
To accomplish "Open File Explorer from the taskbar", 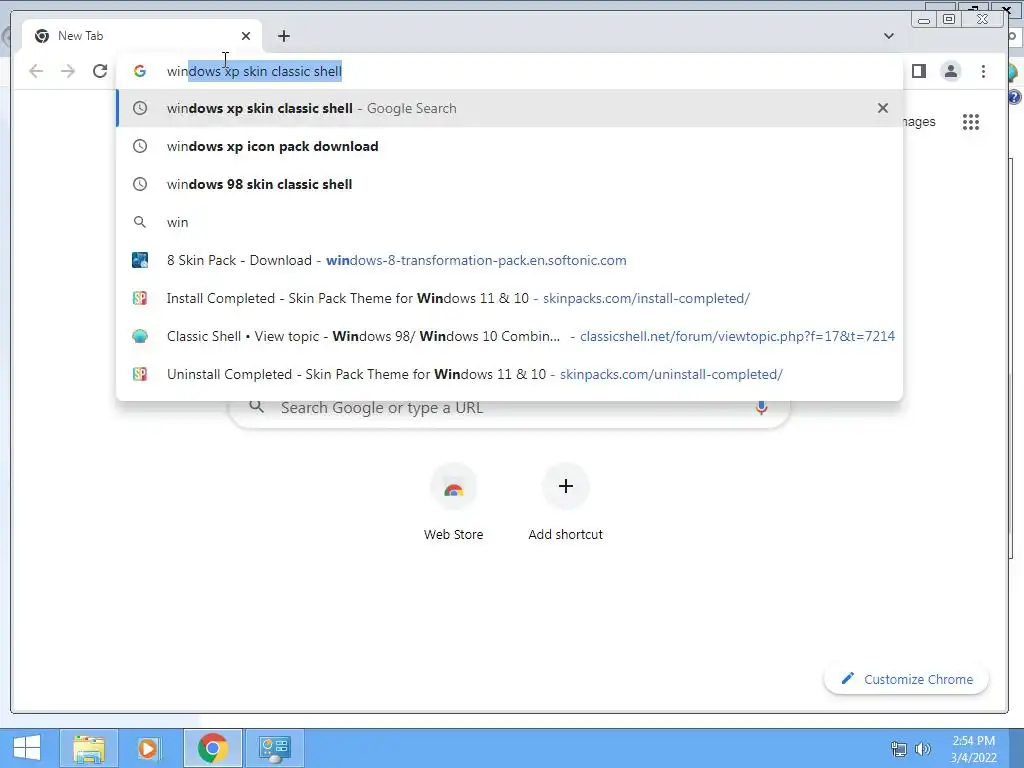I will (x=89, y=748).
